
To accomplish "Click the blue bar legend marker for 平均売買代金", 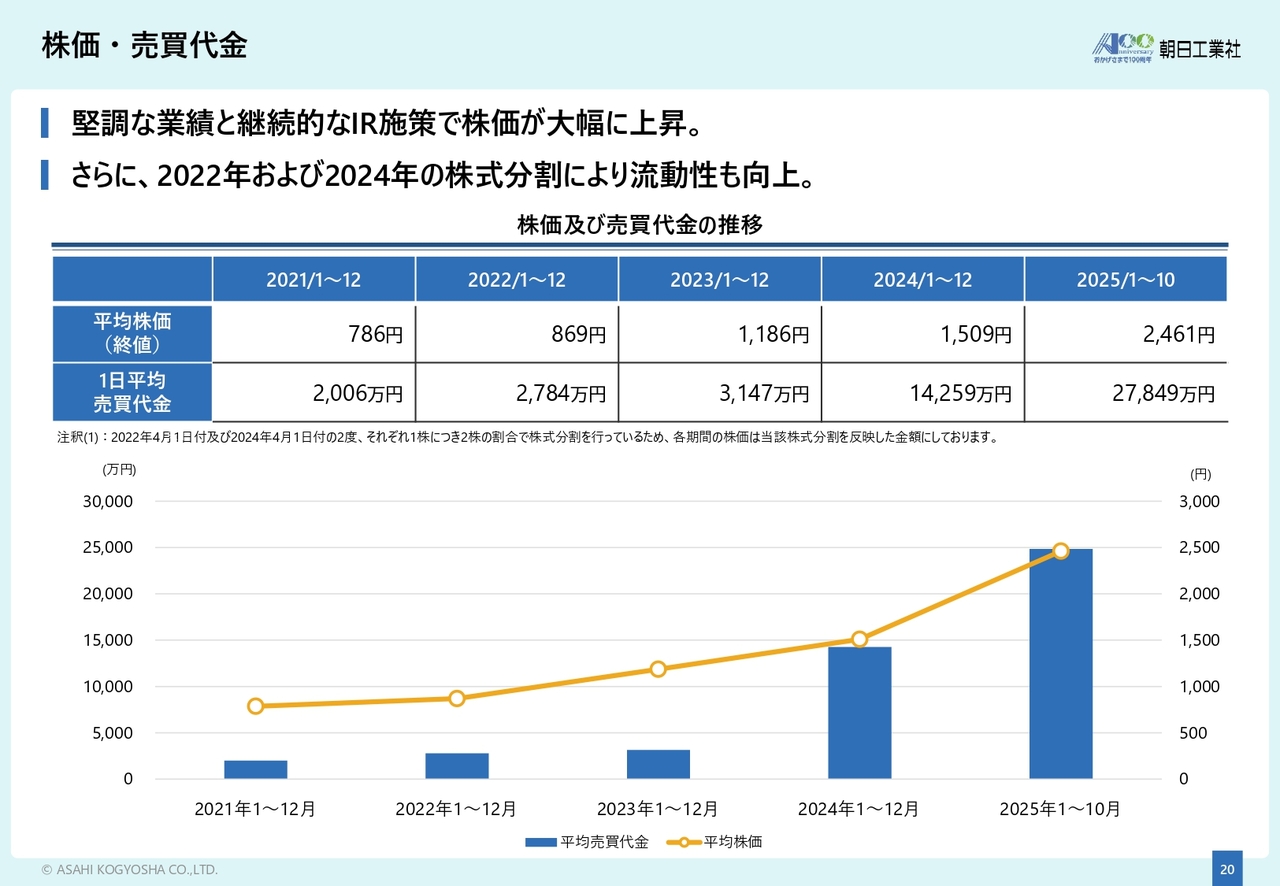I will (x=541, y=842).
